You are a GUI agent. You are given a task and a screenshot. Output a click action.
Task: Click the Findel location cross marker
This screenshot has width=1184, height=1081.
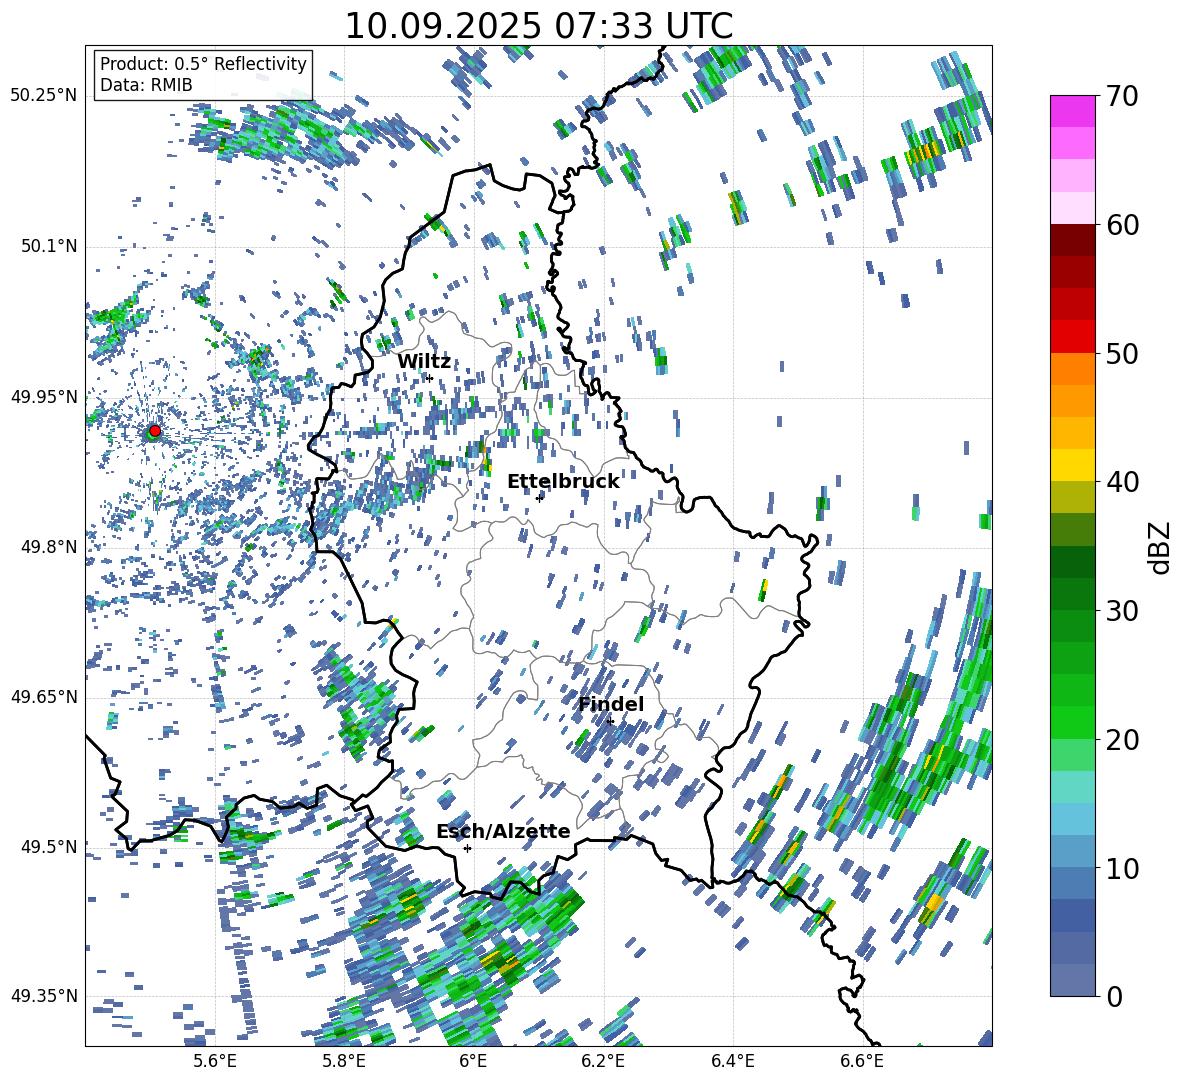pyautogui.click(x=610, y=721)
